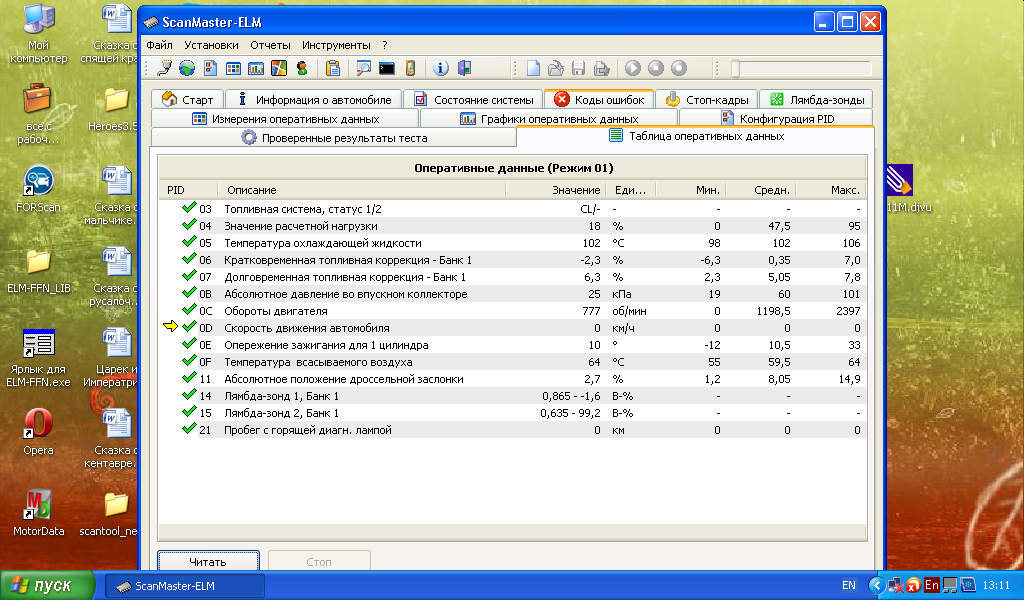Click the round record button in toolbar
The width and height of the screenshot is (1024, 600).
pyautogui.click(x=679, y=68)
